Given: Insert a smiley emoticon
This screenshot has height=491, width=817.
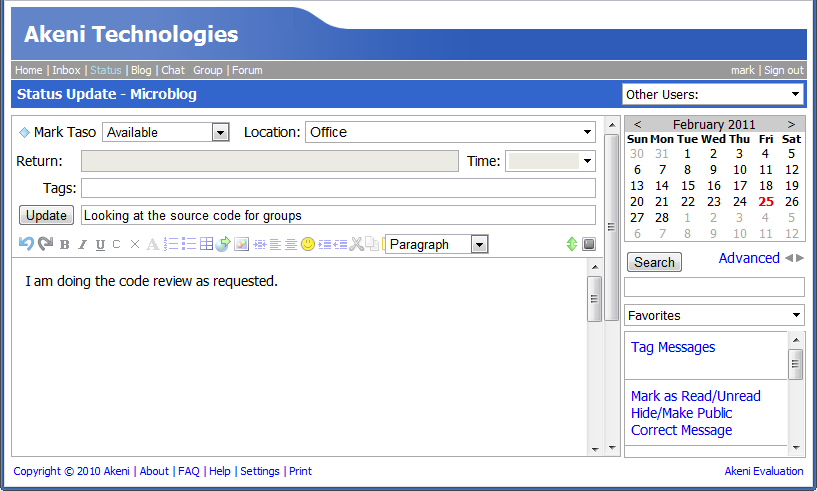Looking at the screenshot, I should [308, 244].
